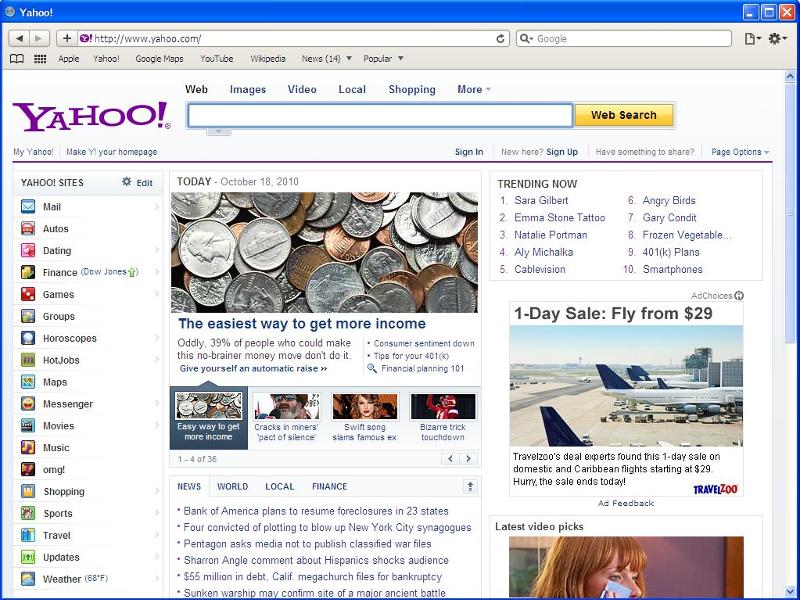Reload the page with the refresh icon

click(501, 39)
